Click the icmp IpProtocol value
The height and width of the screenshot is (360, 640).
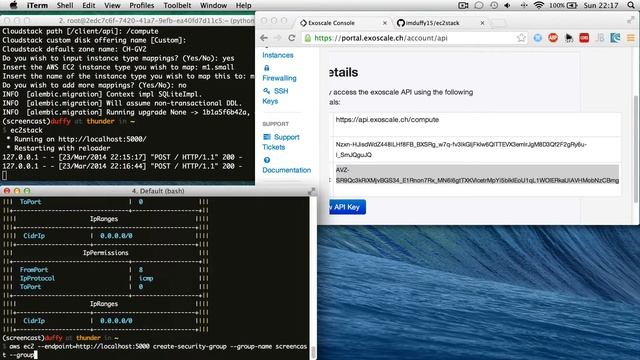point(146,278)
